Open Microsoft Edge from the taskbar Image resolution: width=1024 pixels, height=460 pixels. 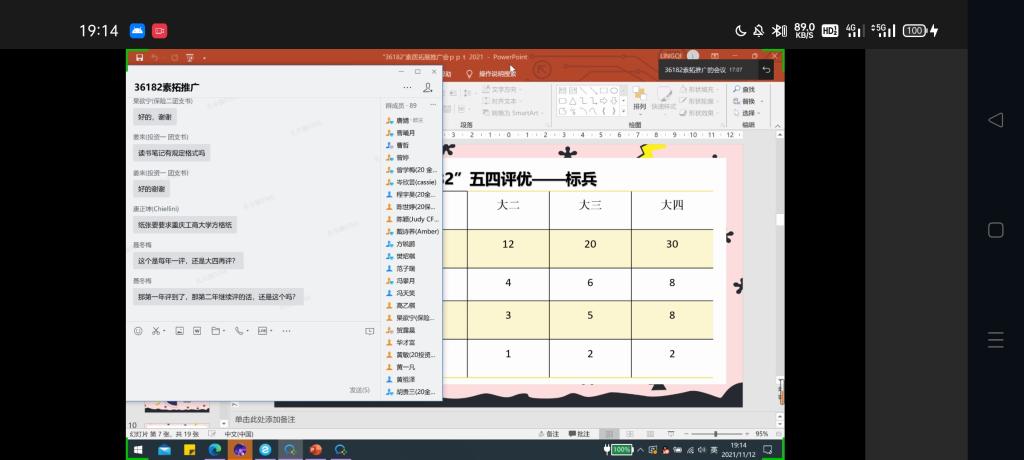point(214,450)
